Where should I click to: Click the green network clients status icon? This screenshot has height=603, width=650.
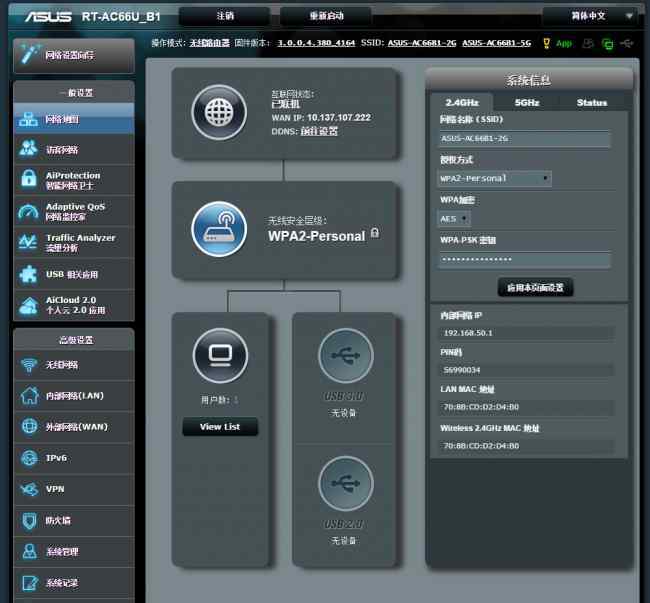coord(608,44)
